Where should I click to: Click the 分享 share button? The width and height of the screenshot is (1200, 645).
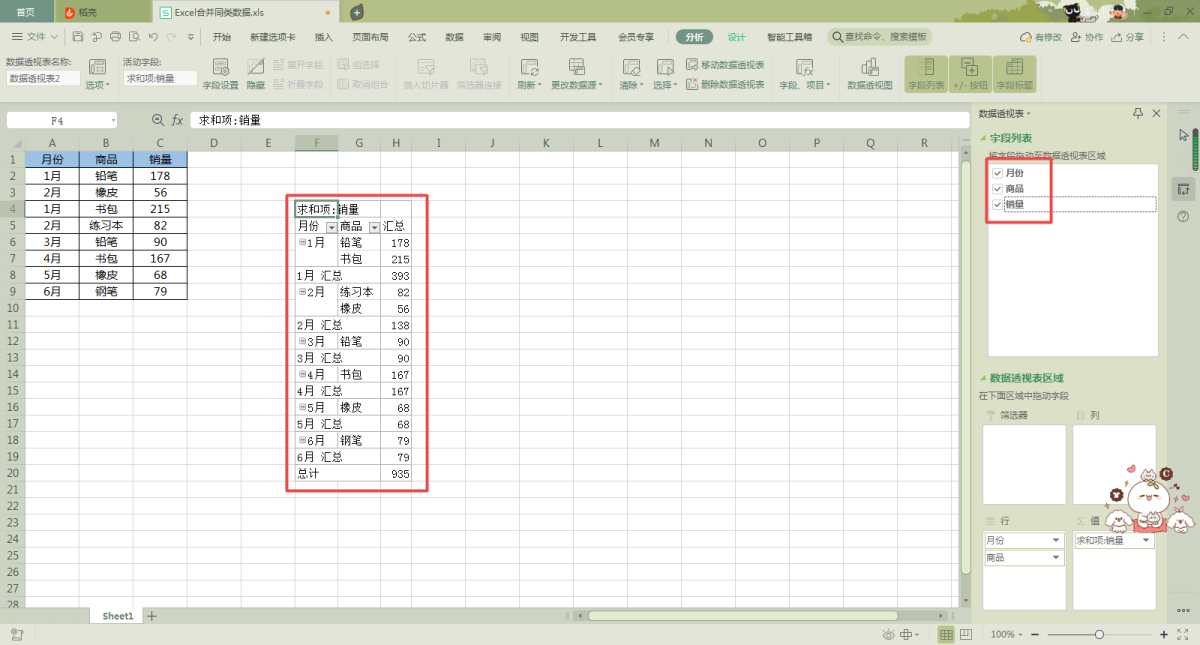(x=1129, y=37)
